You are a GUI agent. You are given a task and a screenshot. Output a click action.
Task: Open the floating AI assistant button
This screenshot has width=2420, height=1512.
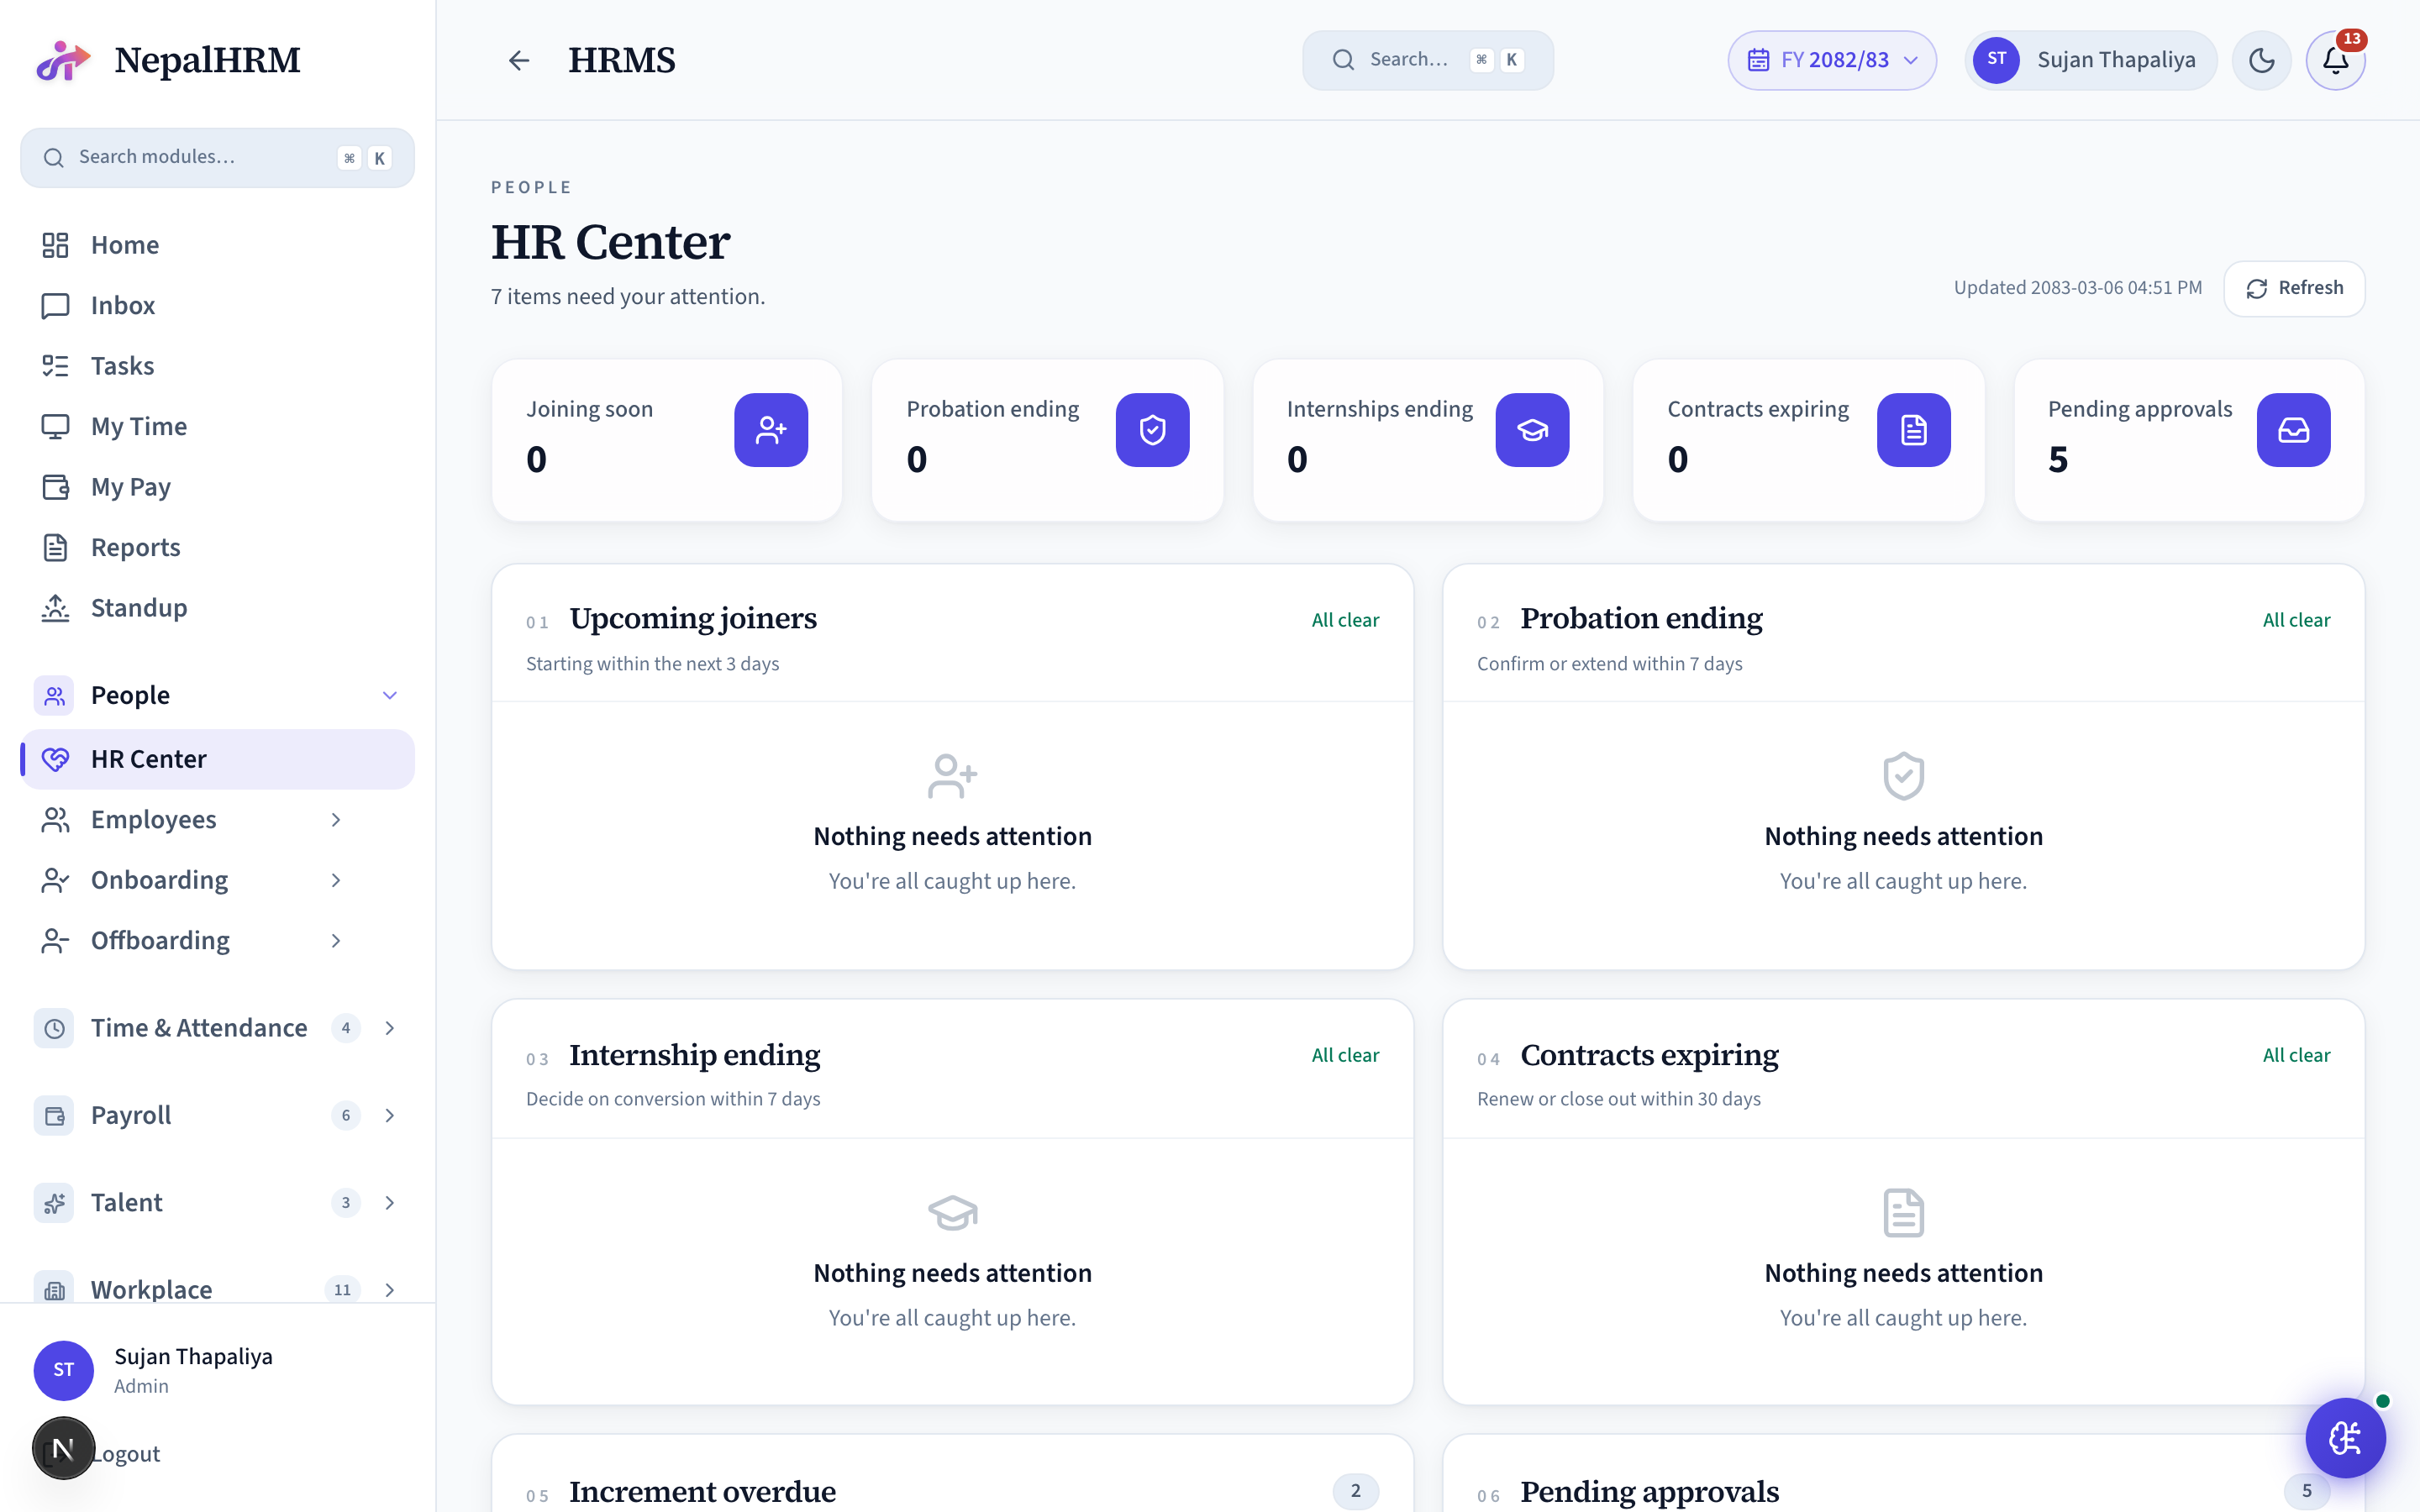pos(2345,1438)
